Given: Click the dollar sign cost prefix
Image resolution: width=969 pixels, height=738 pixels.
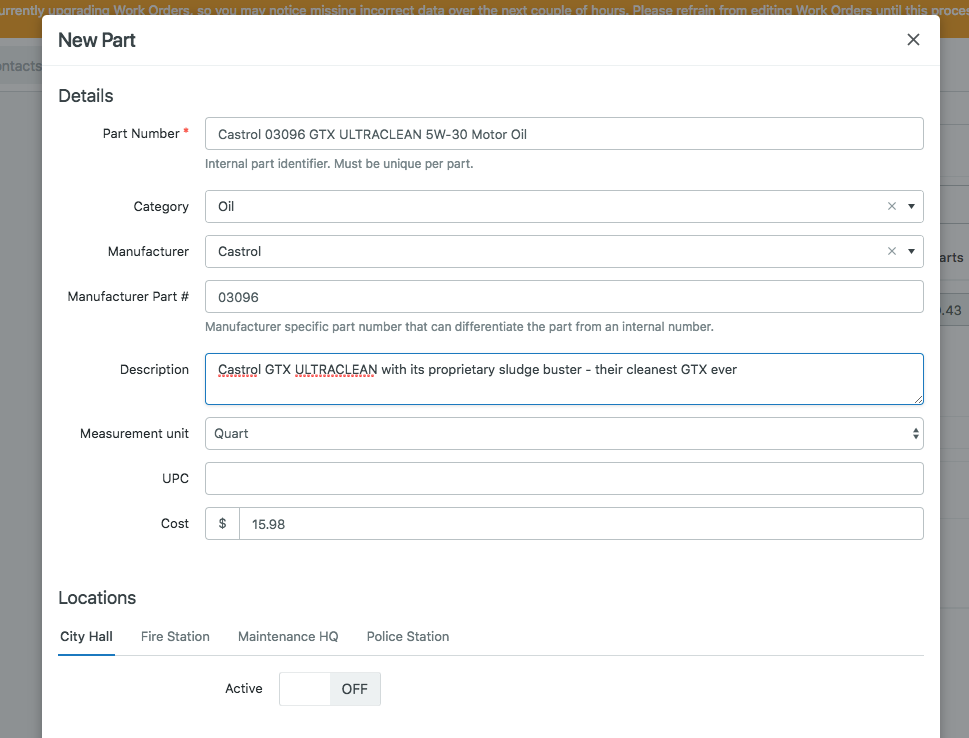Looking at the screenshot, I should coord(222,524).
